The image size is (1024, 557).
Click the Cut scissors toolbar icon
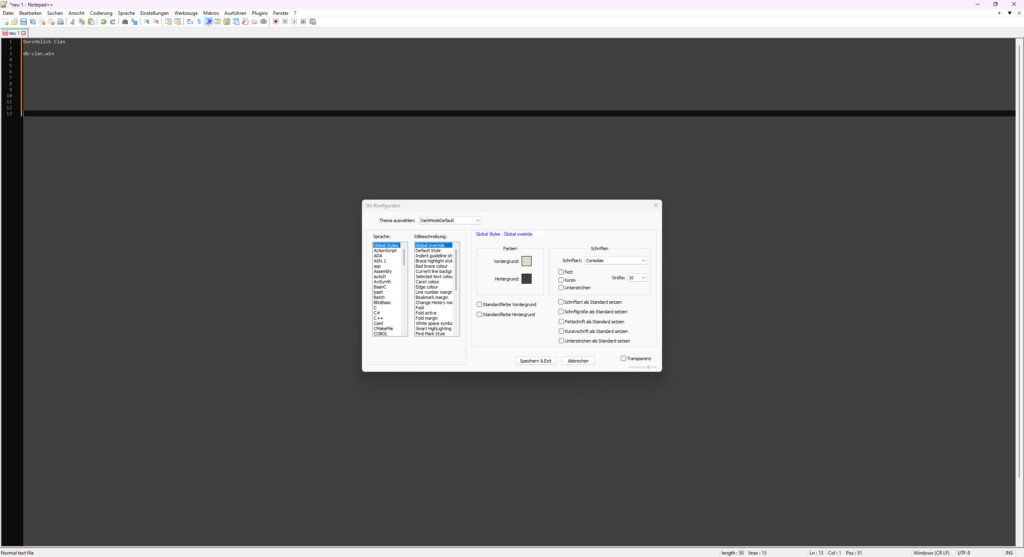[x=72, y=21]
